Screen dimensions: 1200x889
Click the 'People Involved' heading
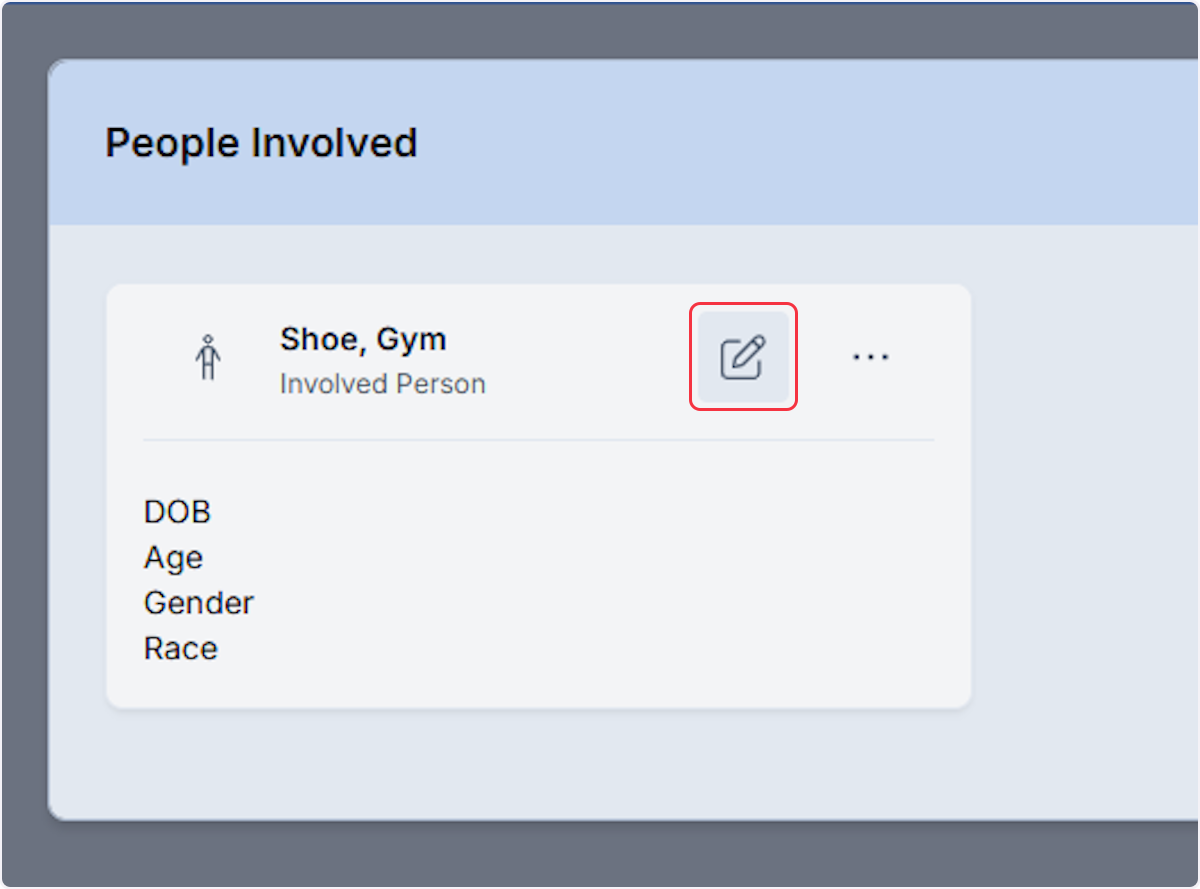[x=261, y=143]
